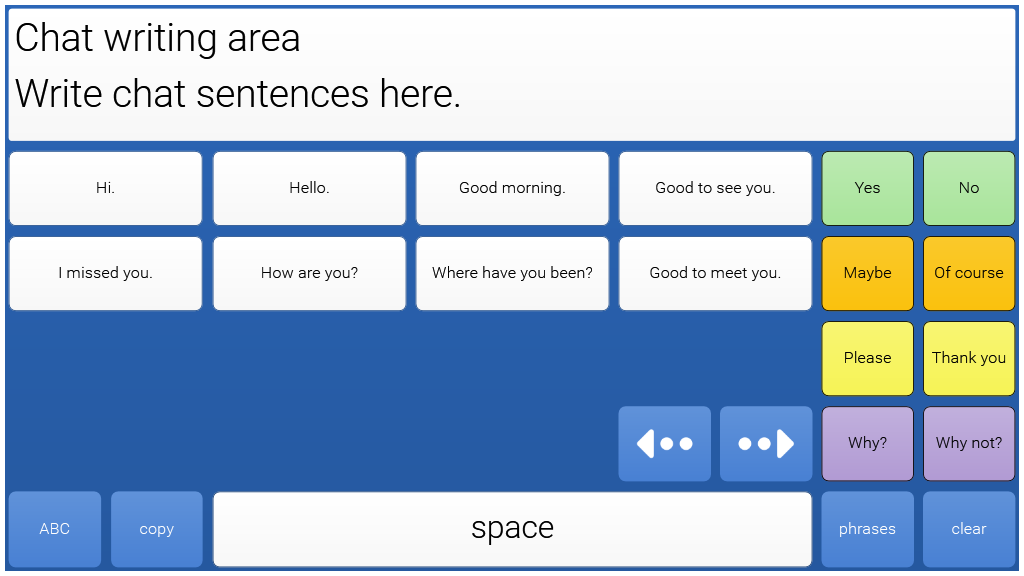Choose the 'How are you?' phrase
The image size is (1024, 576).
point(309,273)
